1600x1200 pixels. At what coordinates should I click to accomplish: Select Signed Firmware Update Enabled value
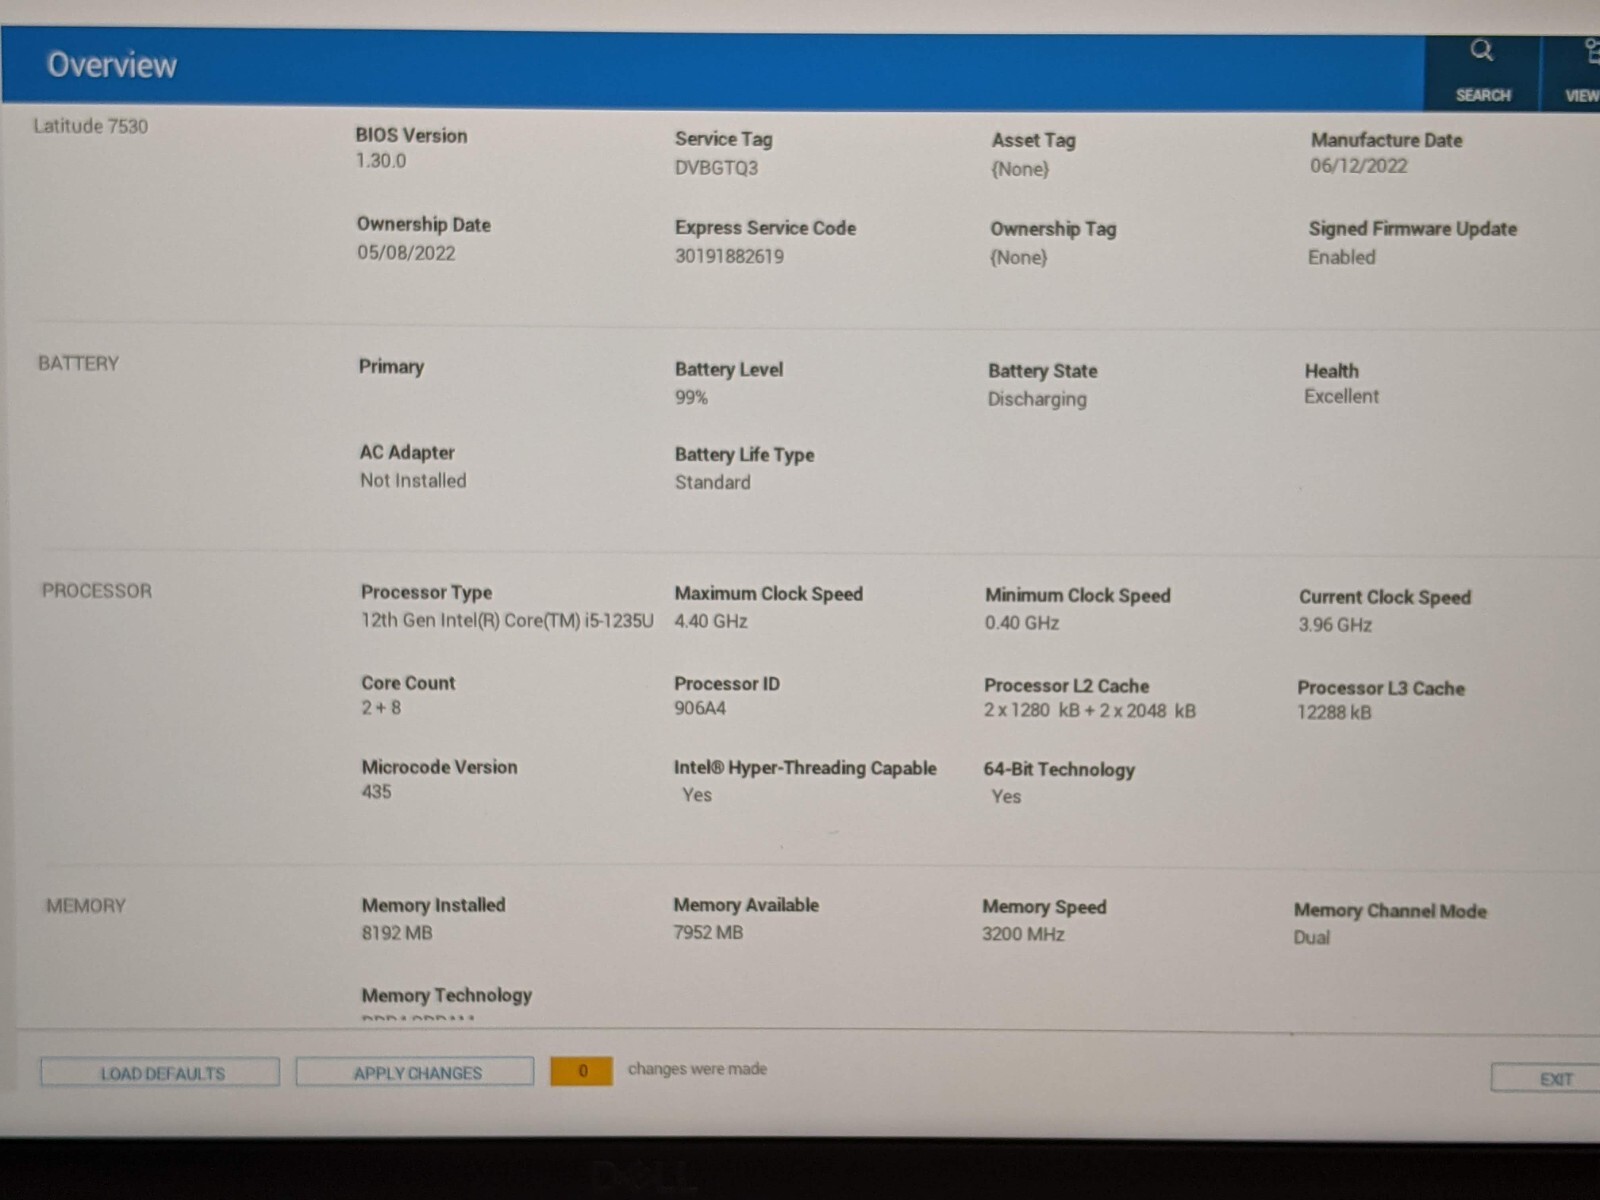pos(1341,257)
